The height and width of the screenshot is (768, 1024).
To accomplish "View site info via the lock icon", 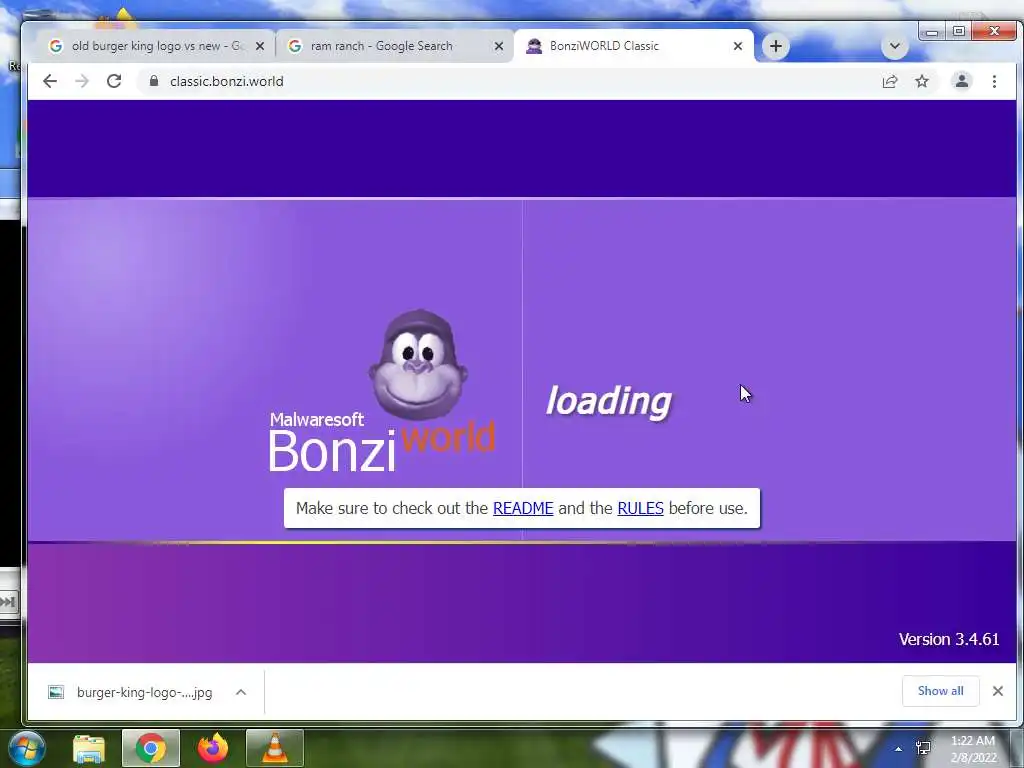I will (154, 81).
